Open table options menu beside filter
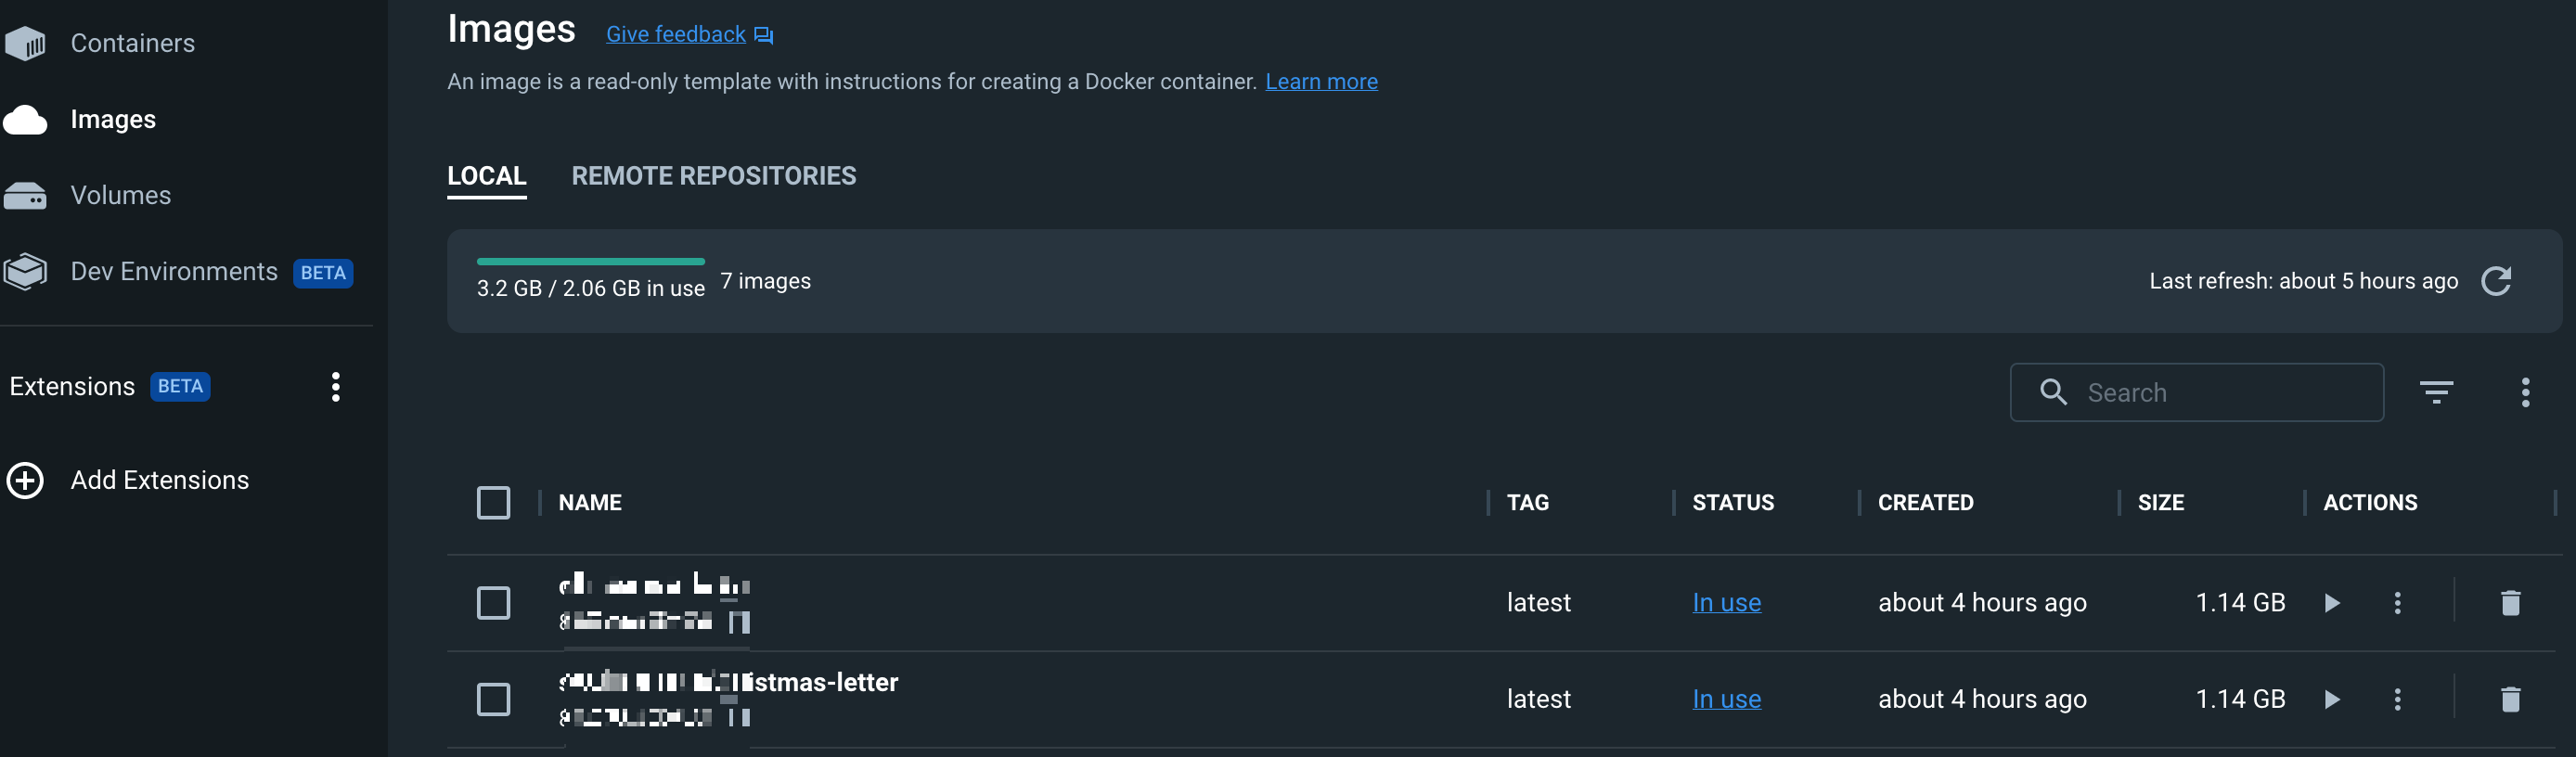This screenshot has width=2576, height=757. (2524, 392)
